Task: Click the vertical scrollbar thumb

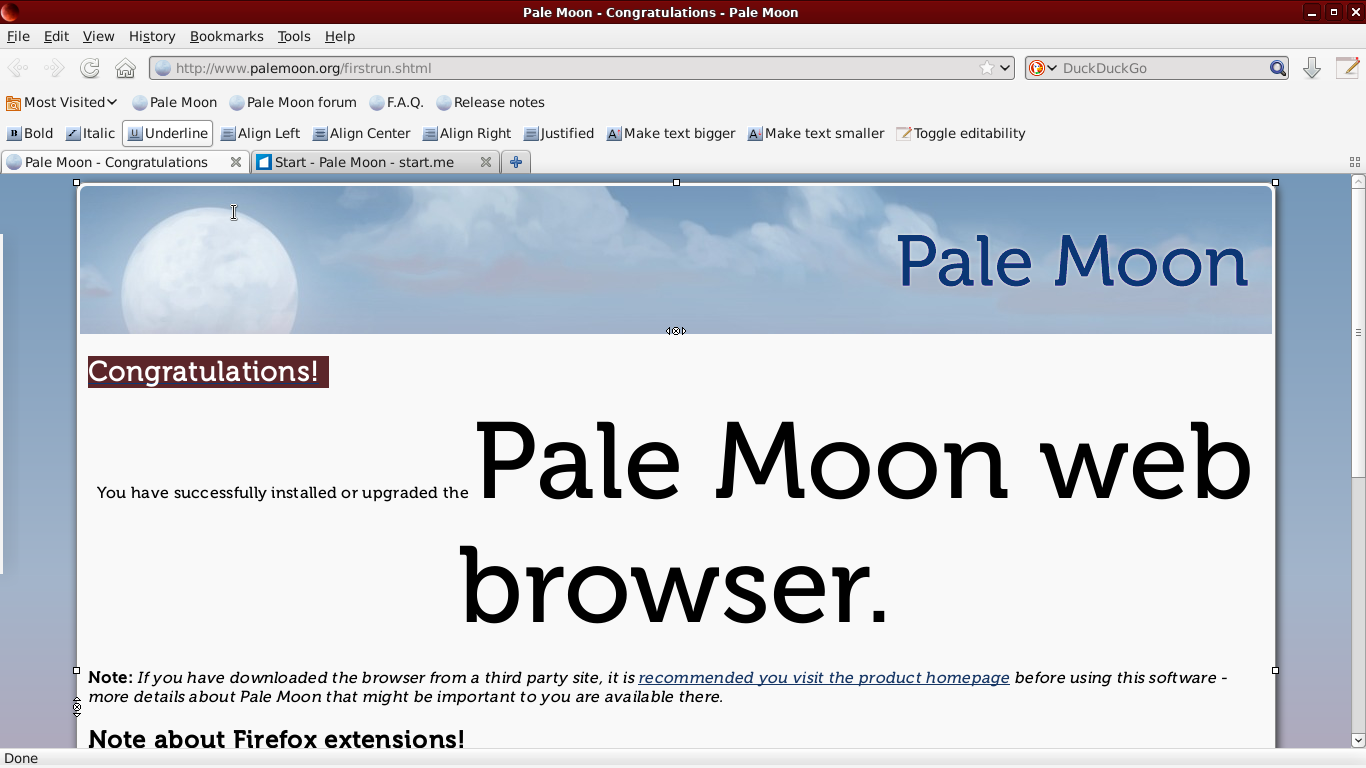Action: (1358, 332)
